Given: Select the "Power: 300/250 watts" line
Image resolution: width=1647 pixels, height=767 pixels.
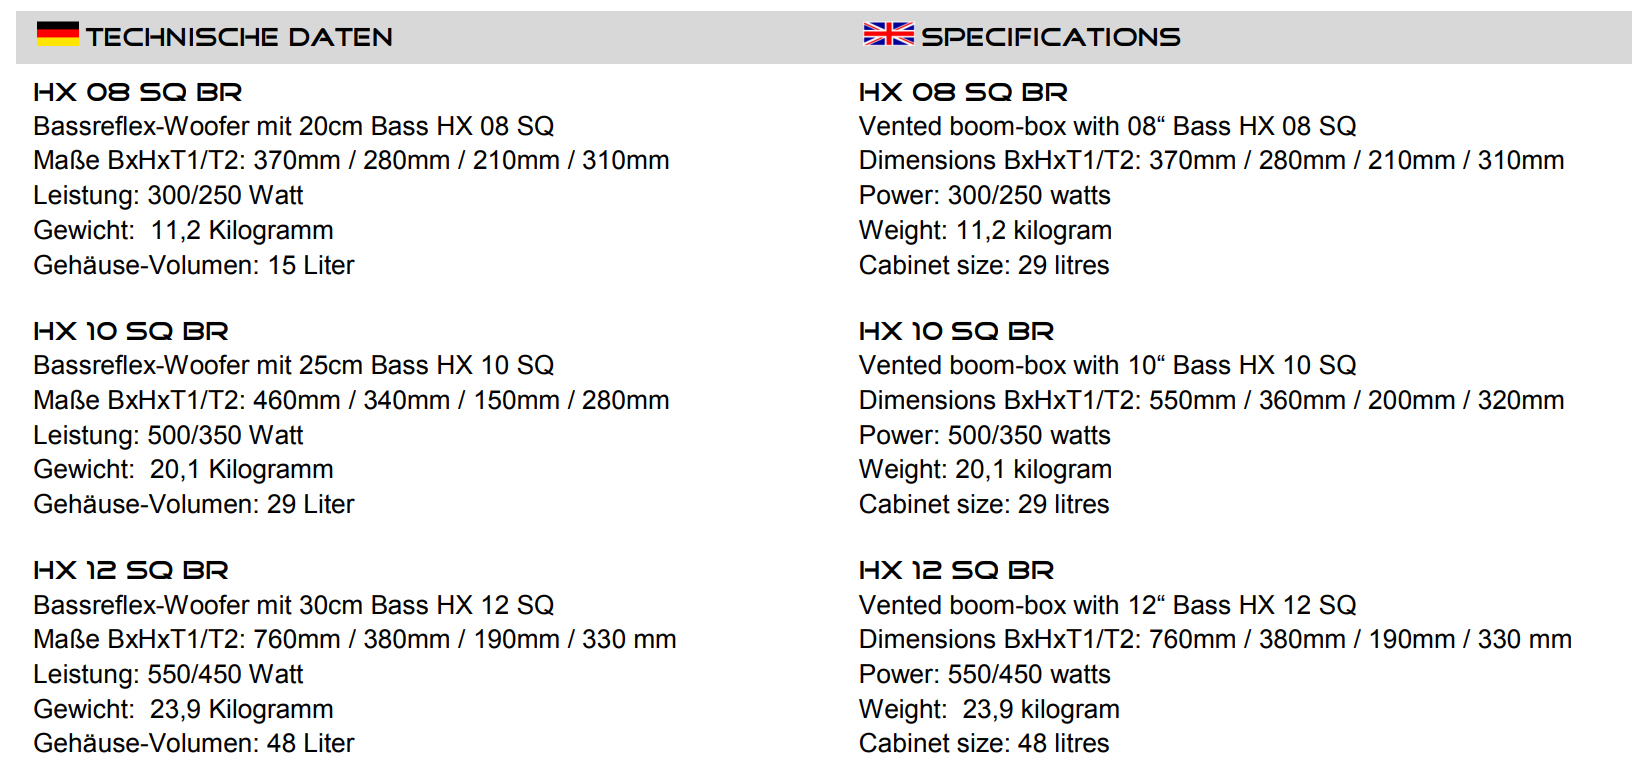Looking at the screenshot, I should pyautogui.click(x=984, y=195).
